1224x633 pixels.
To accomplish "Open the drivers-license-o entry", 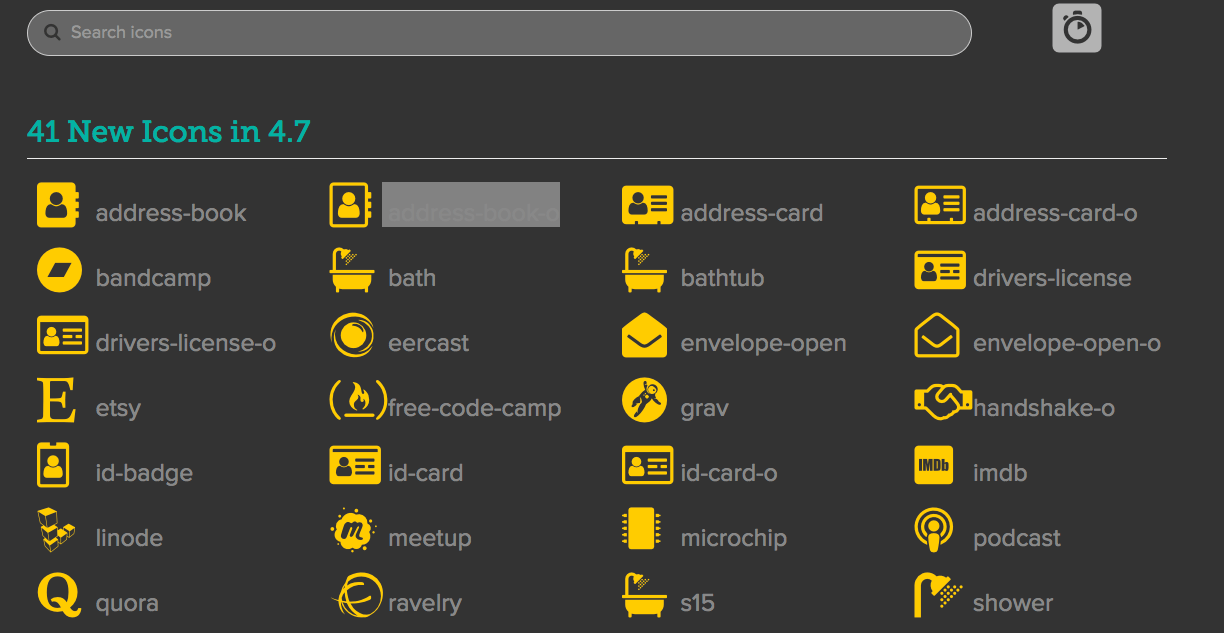I will (64, 335).
